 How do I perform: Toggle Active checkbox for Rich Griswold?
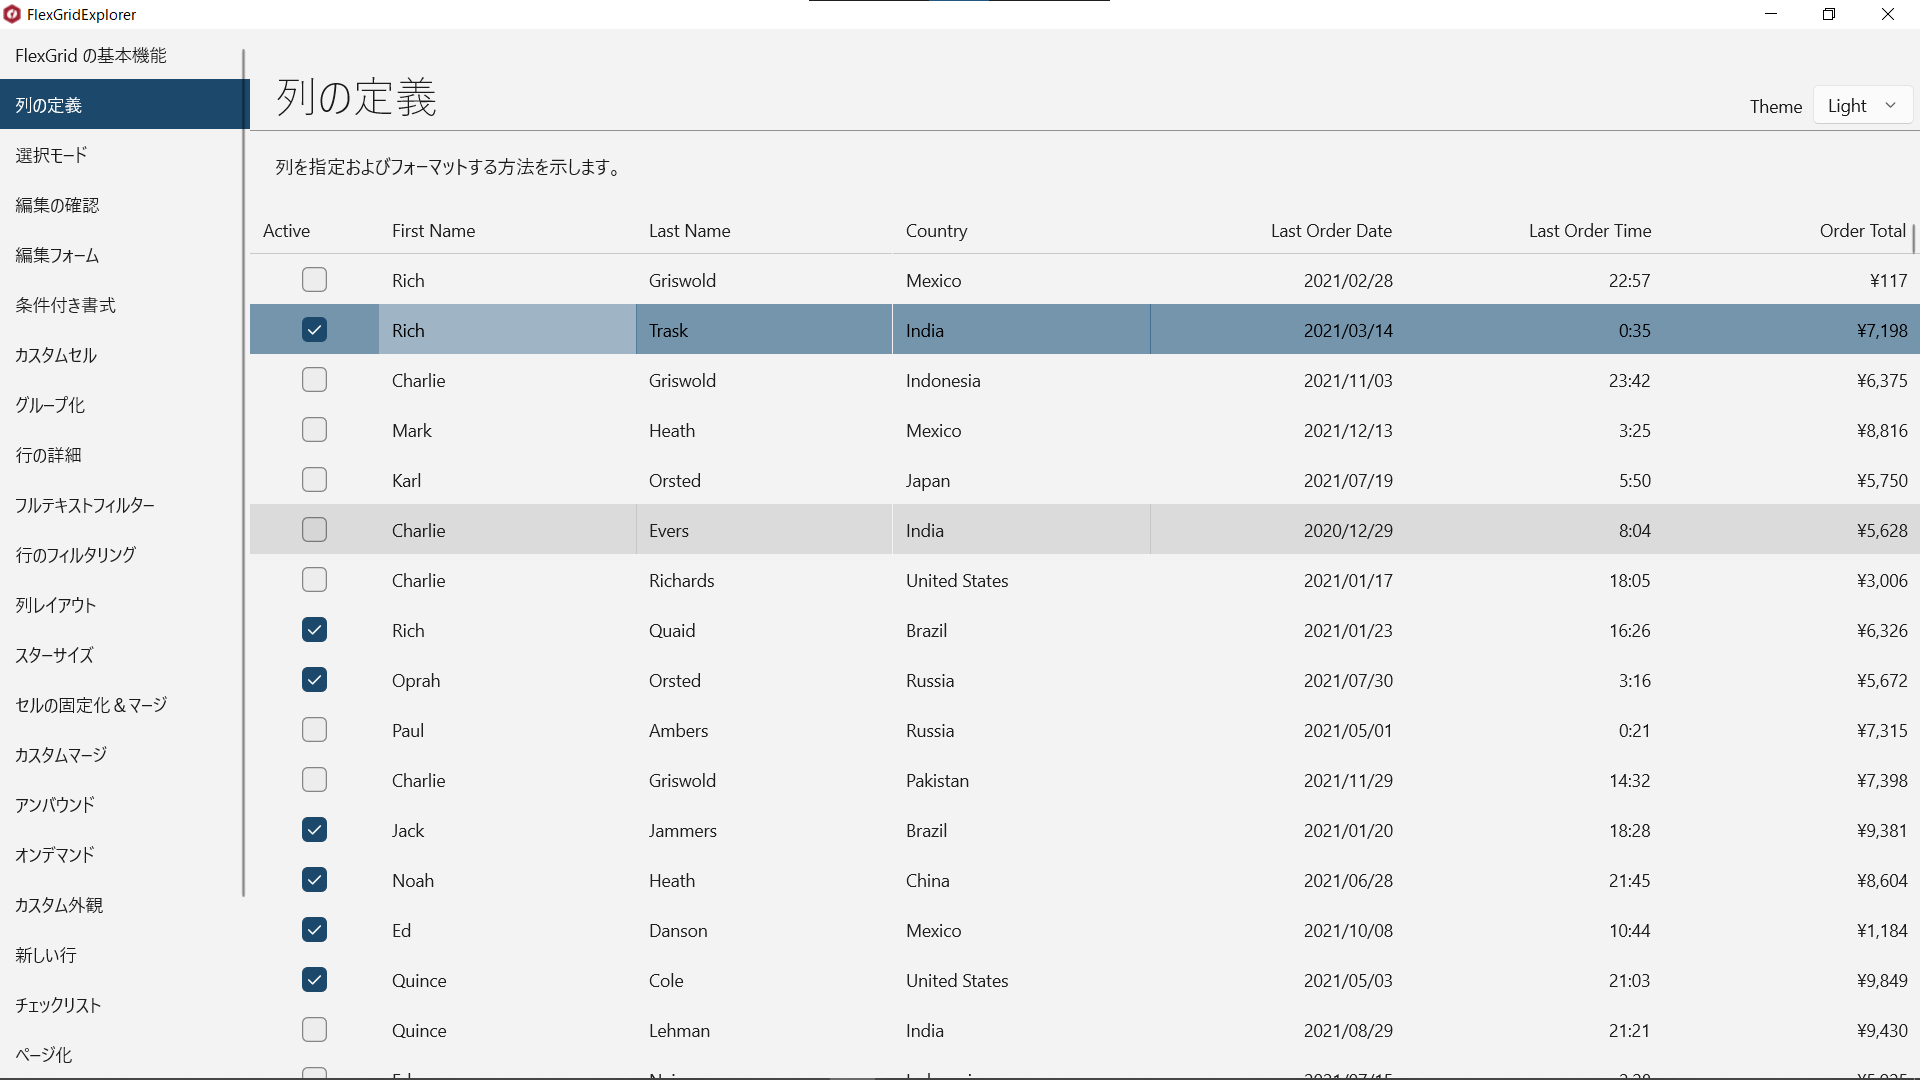tap(314, 280)
